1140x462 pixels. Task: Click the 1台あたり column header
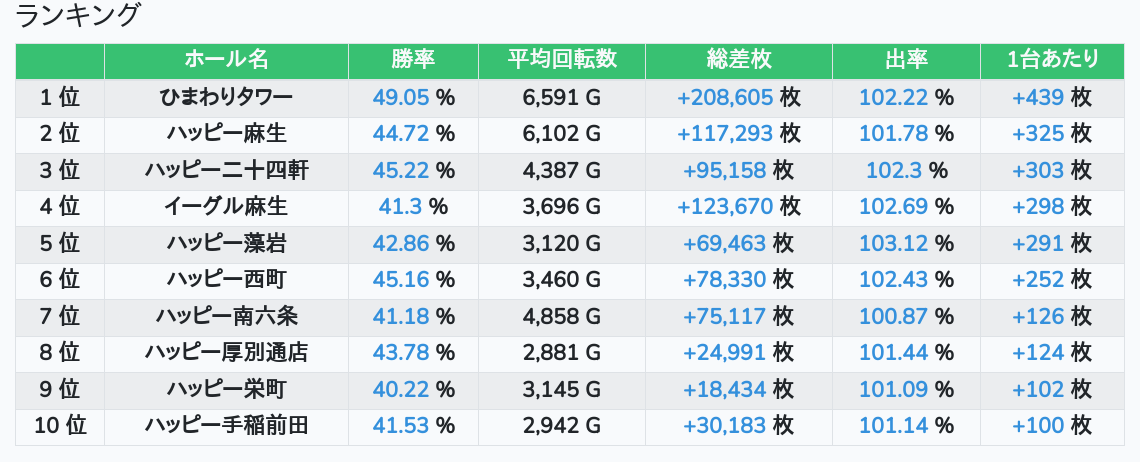1052,60
